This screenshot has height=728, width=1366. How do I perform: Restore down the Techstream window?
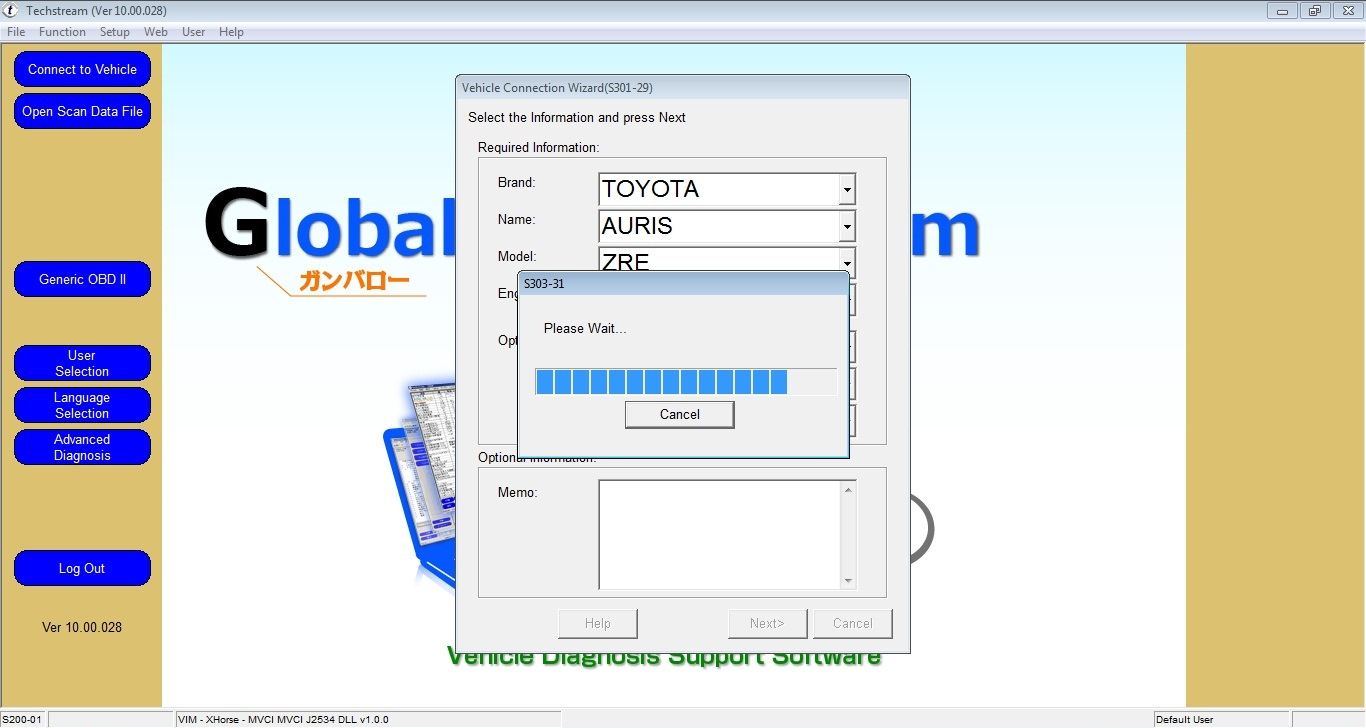1314,11
